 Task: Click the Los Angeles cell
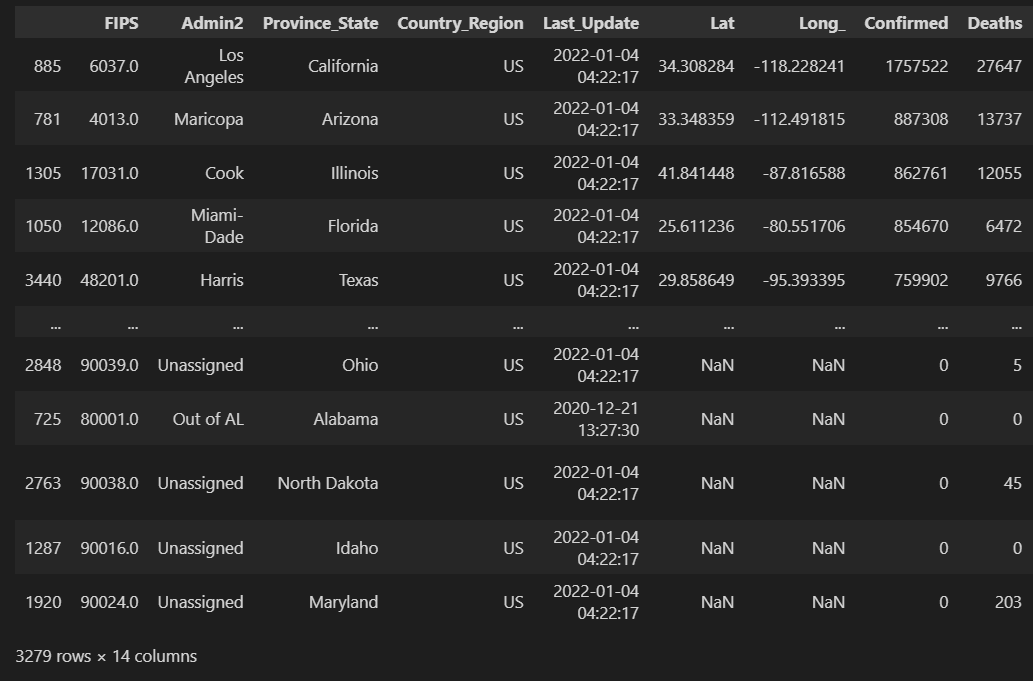pyautogui.click(x=214, y=66)
